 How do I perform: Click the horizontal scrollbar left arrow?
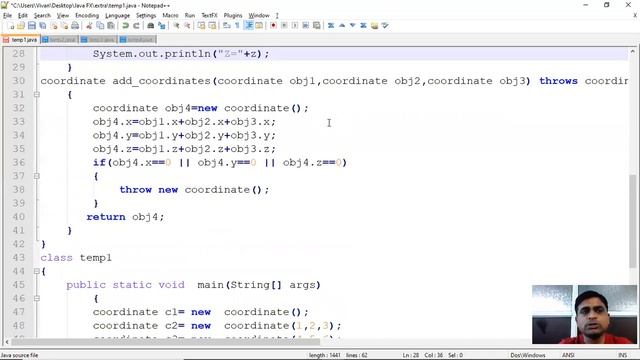click(7, 342)
